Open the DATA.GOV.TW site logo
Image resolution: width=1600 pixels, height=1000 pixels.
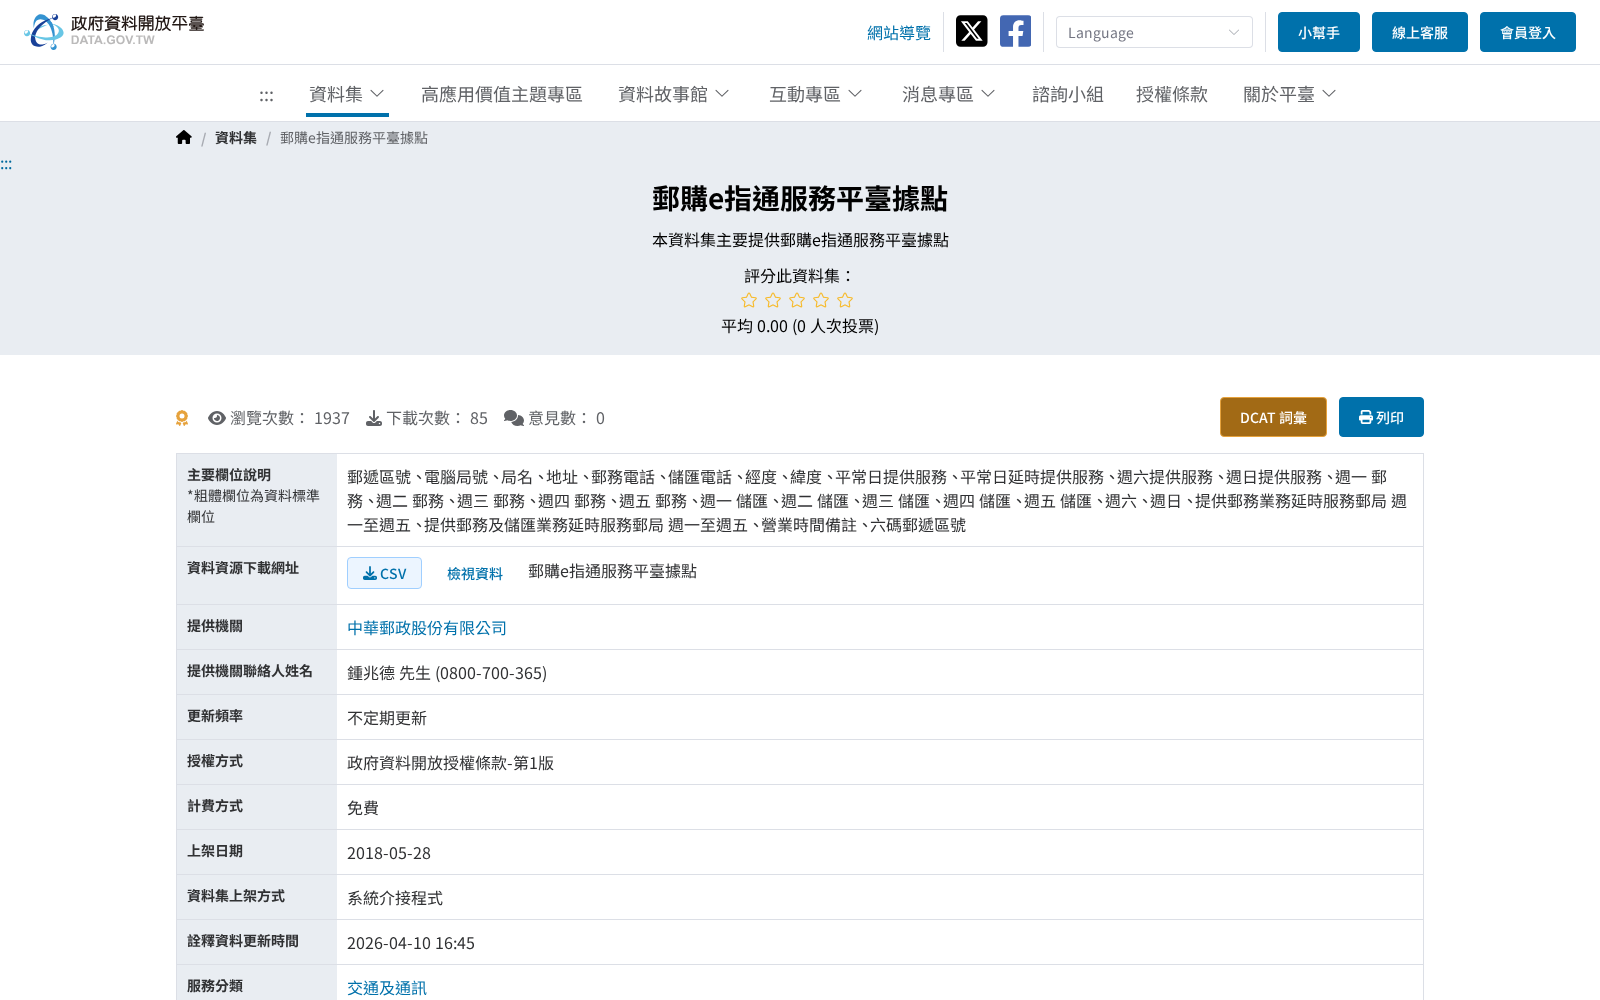[x=114, y=31]
